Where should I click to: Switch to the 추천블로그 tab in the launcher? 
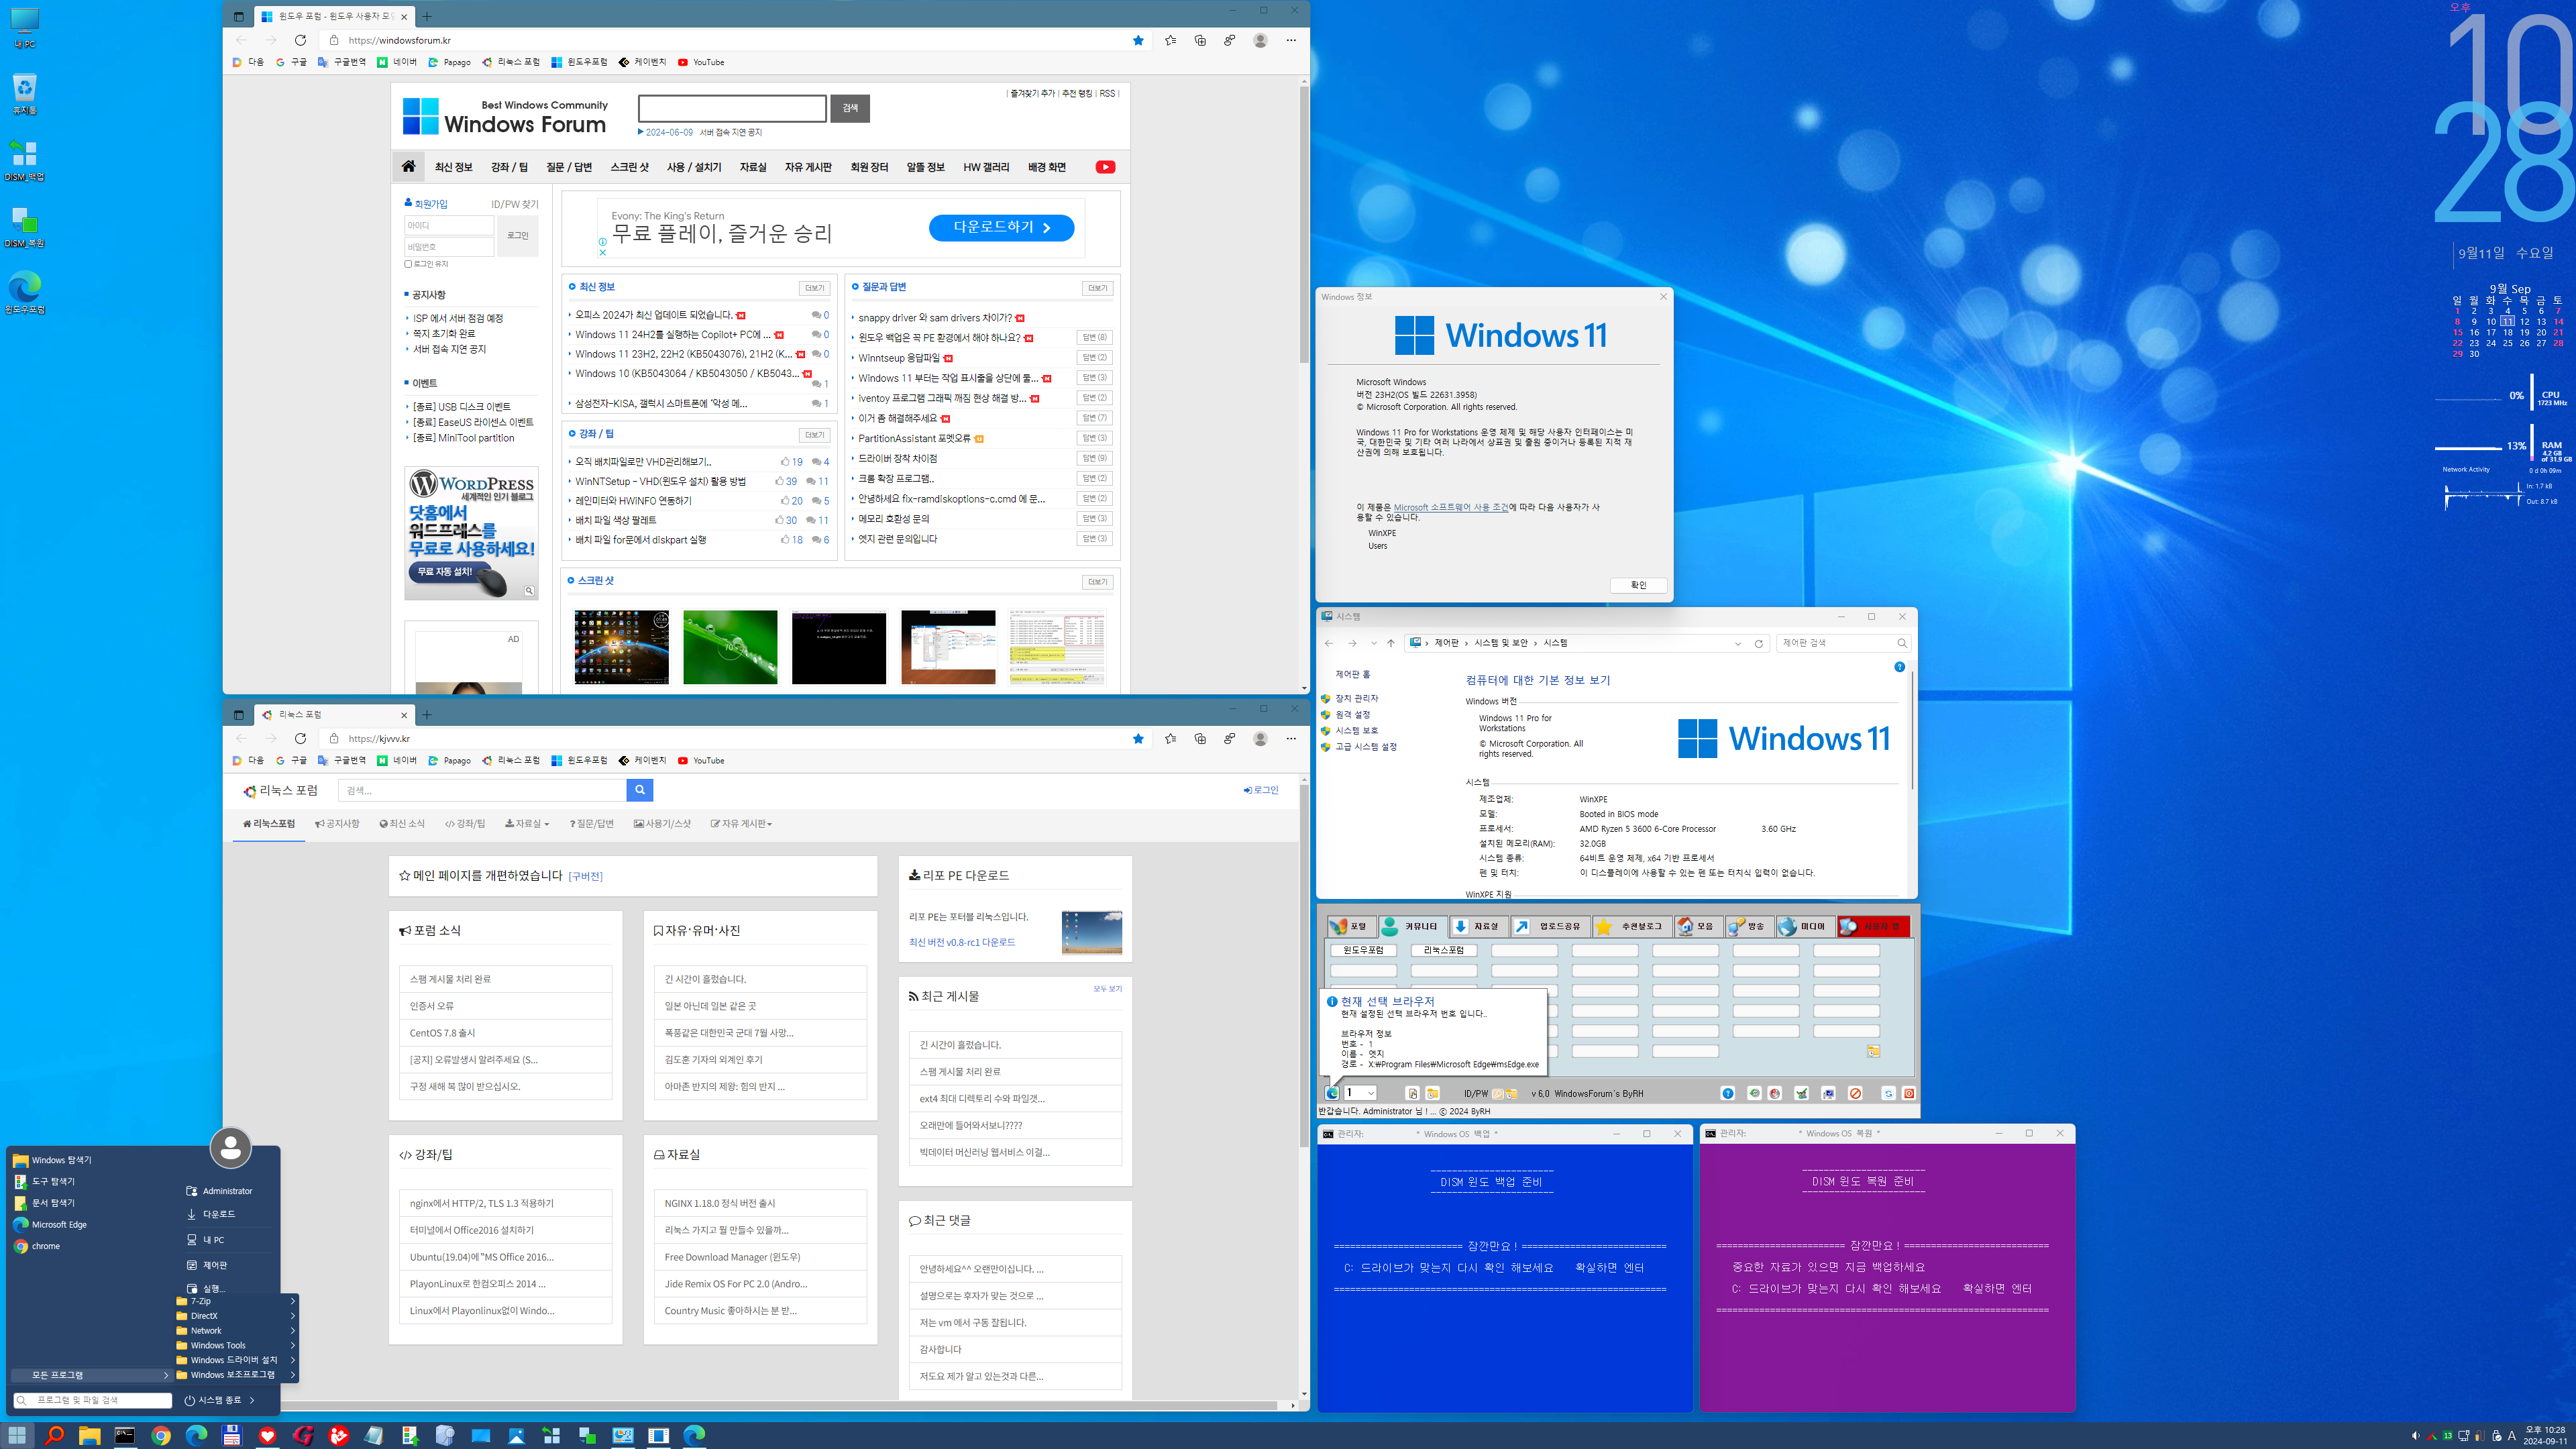point(1632,926)
